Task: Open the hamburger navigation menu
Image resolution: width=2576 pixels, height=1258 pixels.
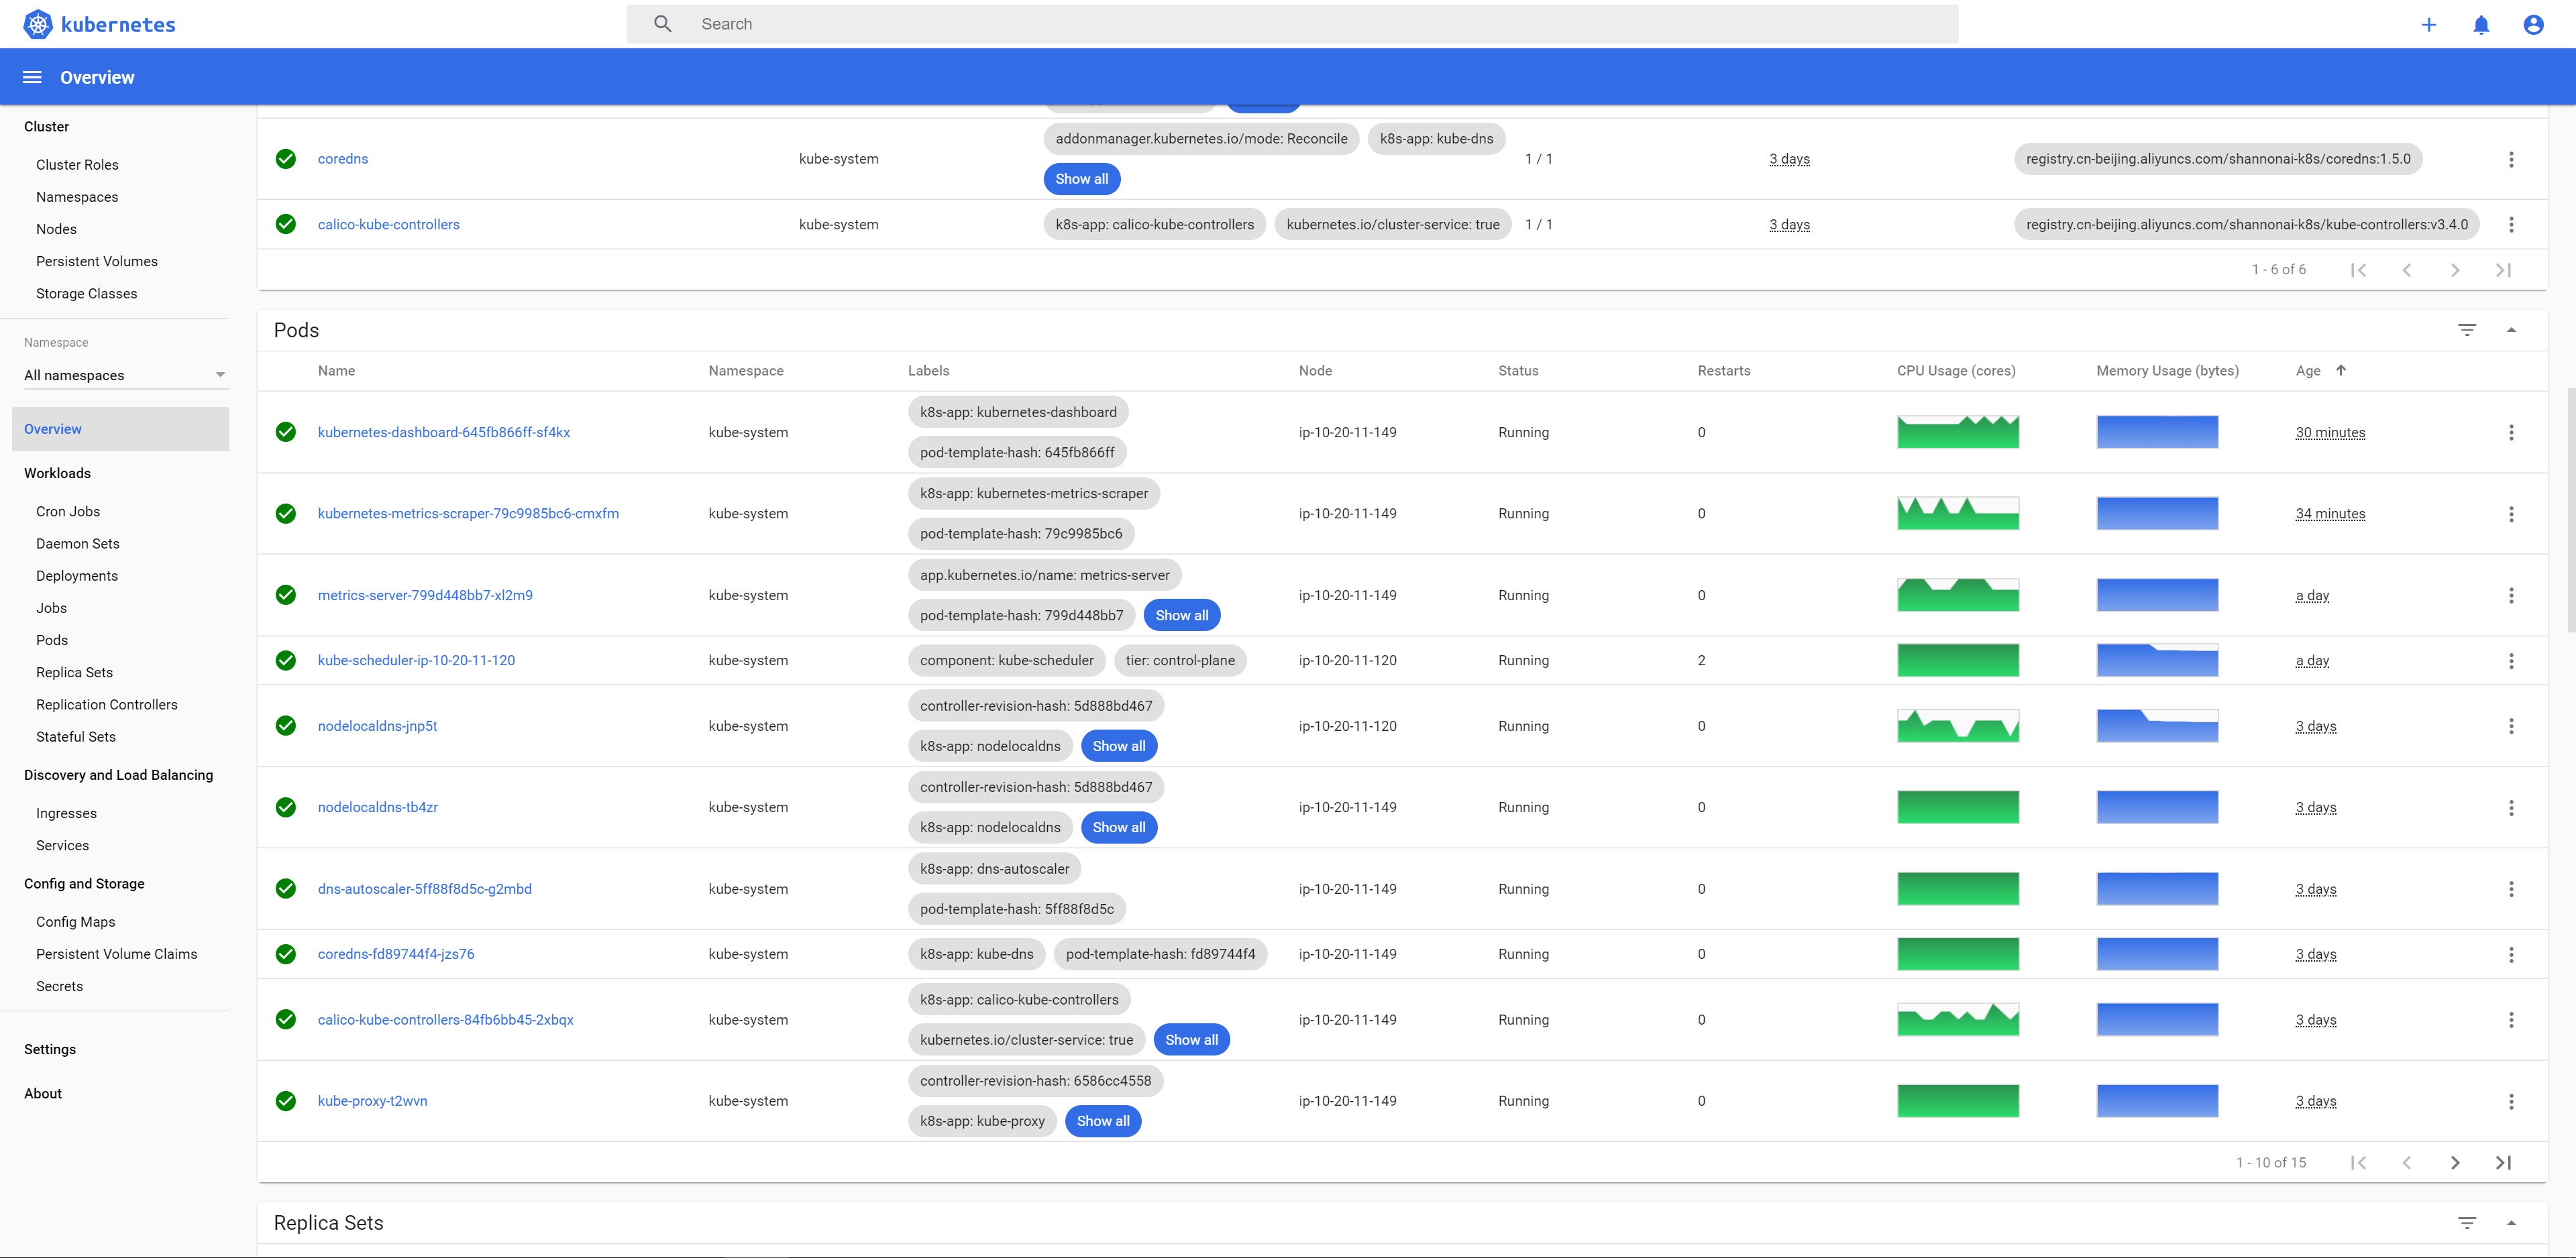Action: point(32,77)
